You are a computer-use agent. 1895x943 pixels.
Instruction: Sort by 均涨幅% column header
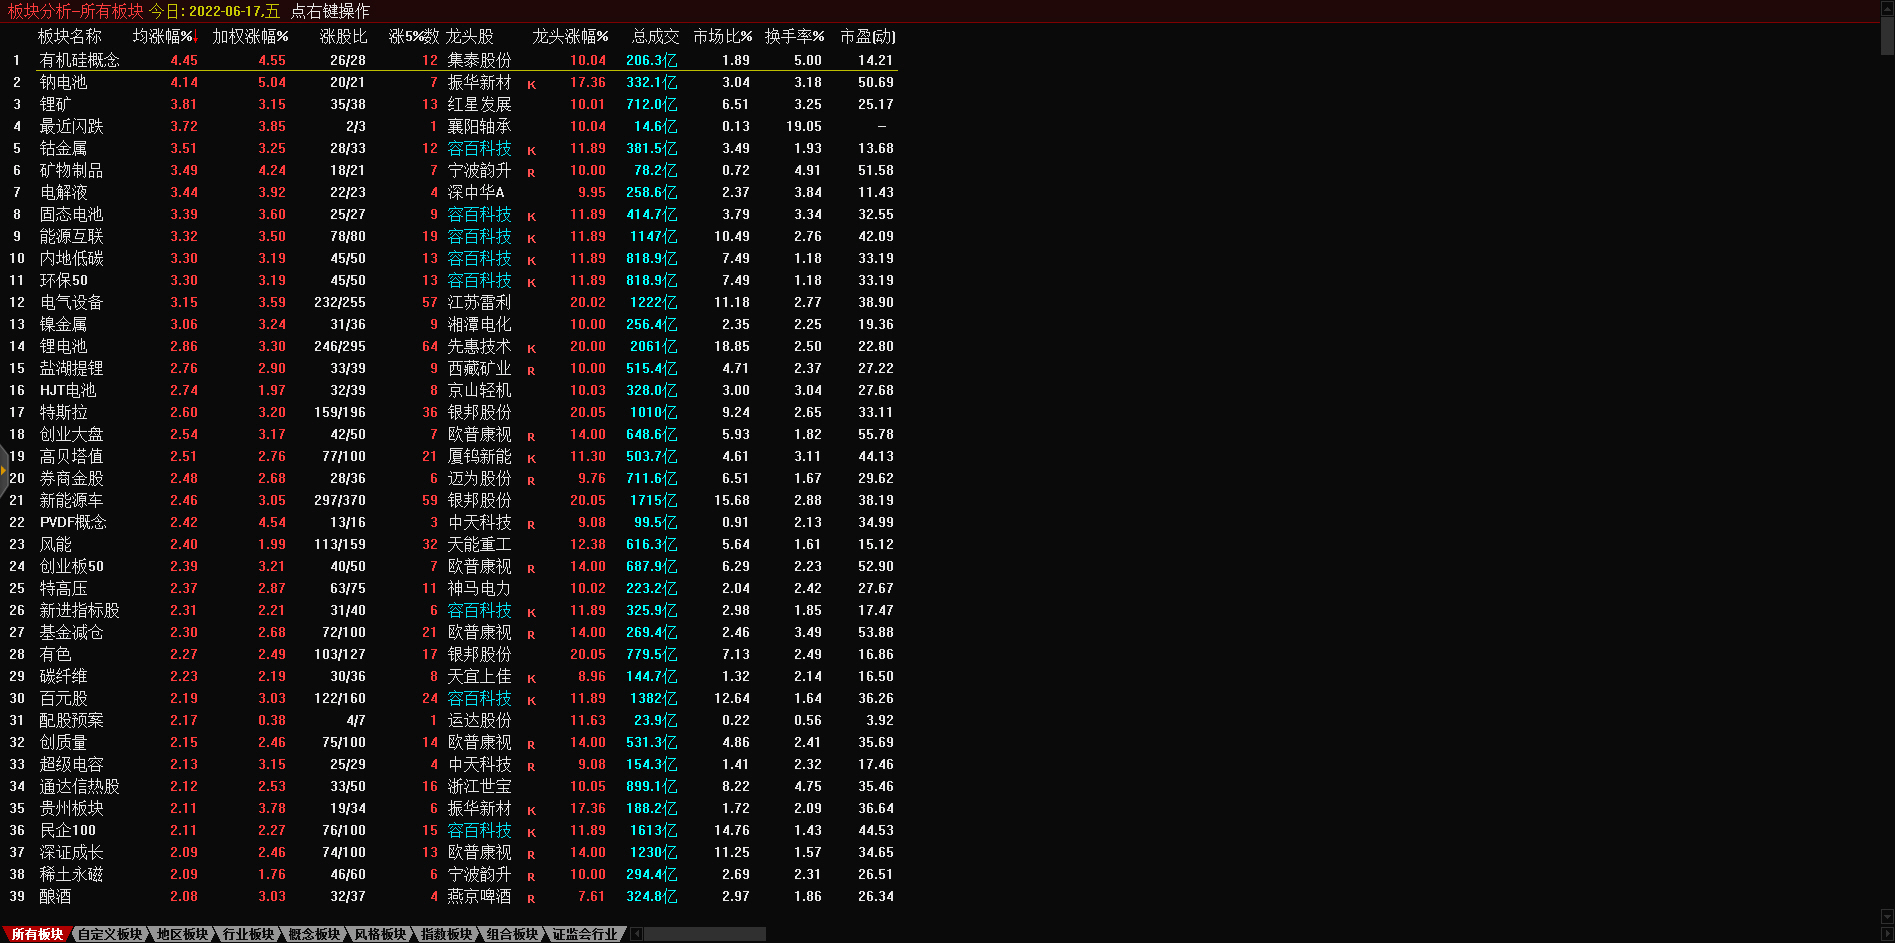tap(164, 37)
